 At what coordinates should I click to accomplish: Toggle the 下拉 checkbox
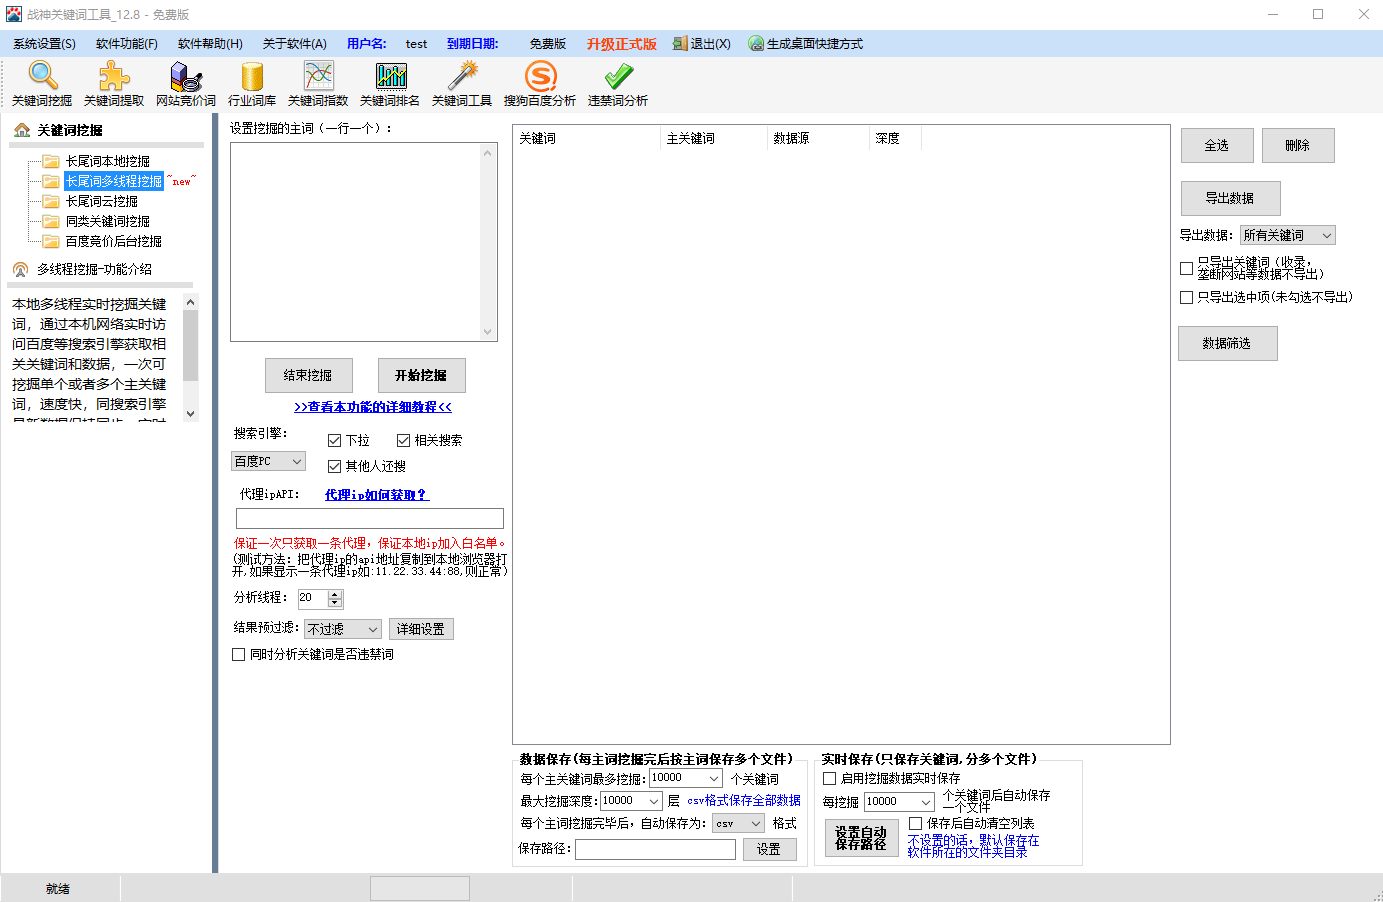pyautogui.click(x=335, y=440)
